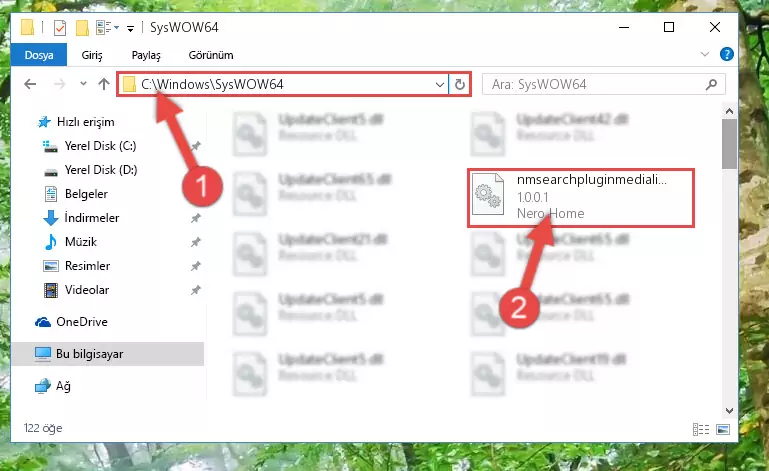Click the pin icon beside Yerel Disk (C:)
Screen dimensions: 769x471
click(196, 146)
